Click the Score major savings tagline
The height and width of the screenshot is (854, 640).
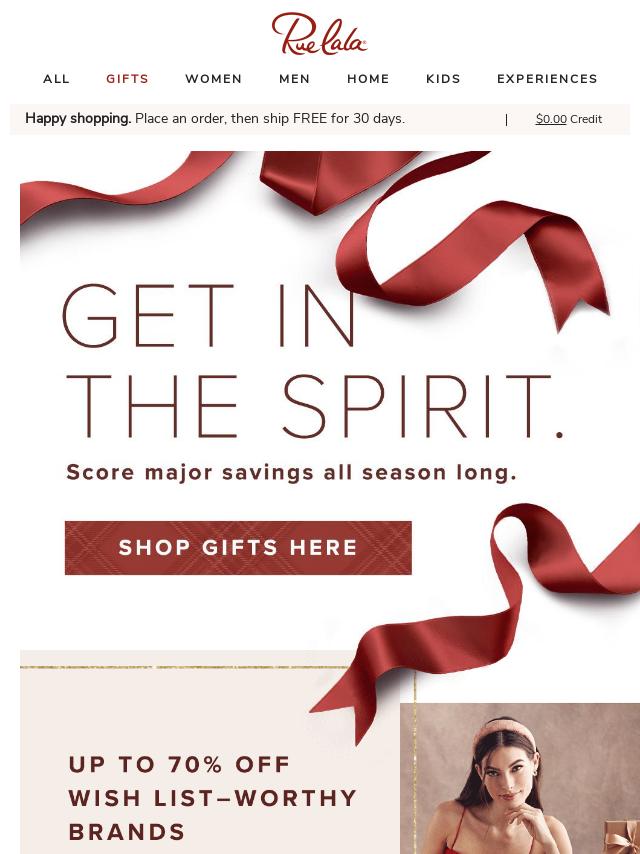(291, 472)
